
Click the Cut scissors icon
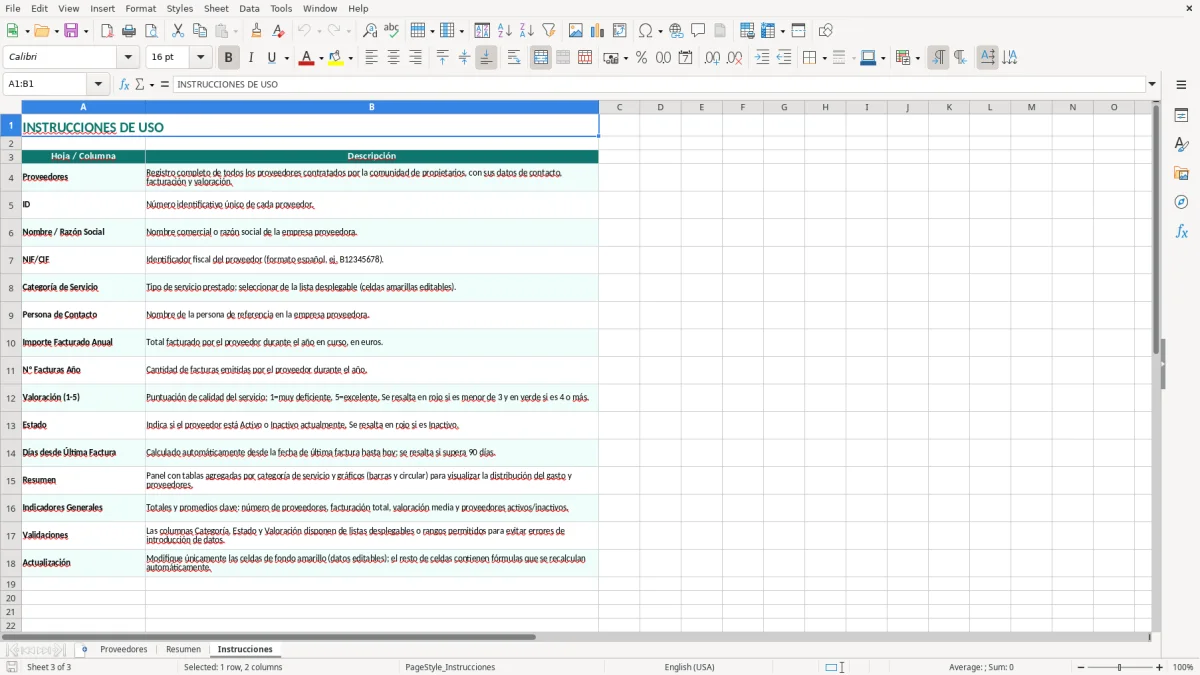[178, 31]
